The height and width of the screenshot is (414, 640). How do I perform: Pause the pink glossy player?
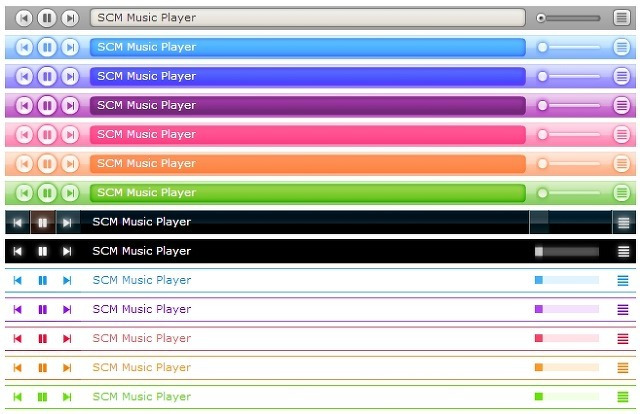coord(47,135)
